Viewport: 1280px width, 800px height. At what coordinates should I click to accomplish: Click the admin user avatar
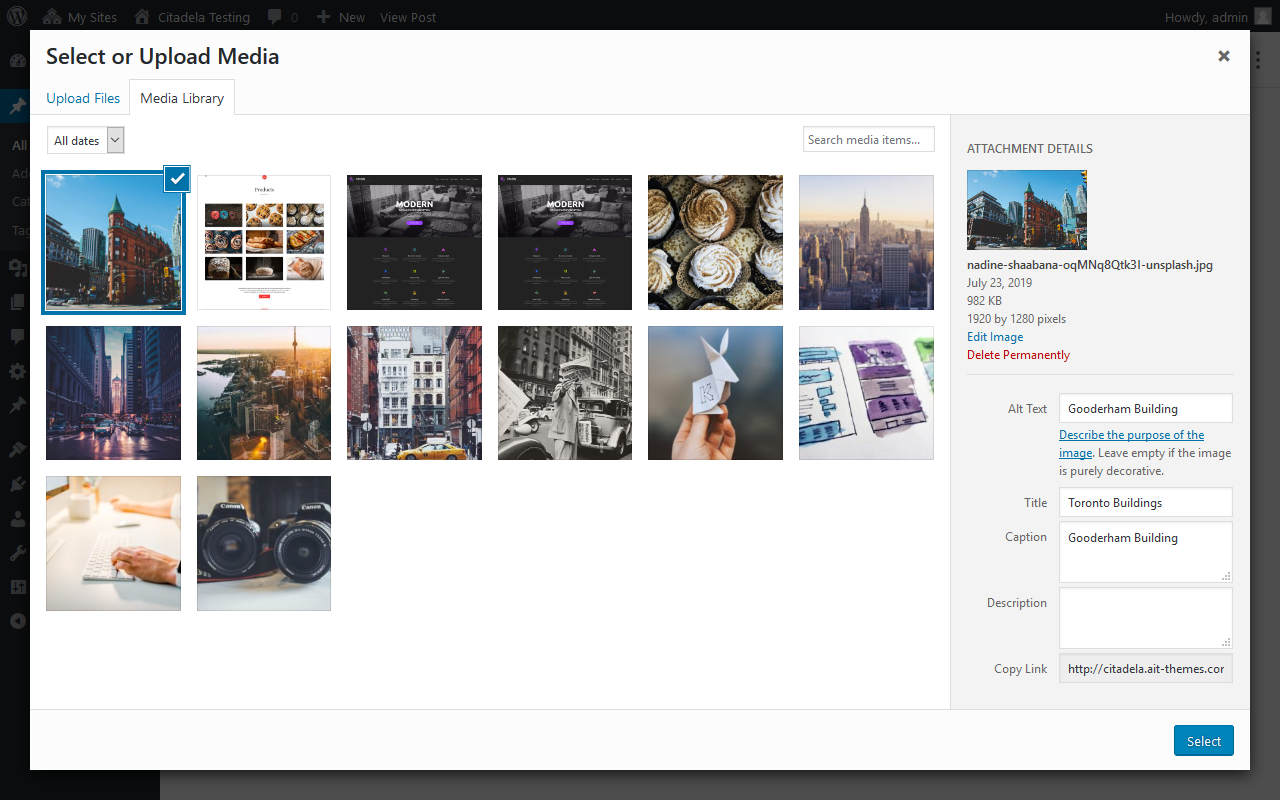(1263, 17)
